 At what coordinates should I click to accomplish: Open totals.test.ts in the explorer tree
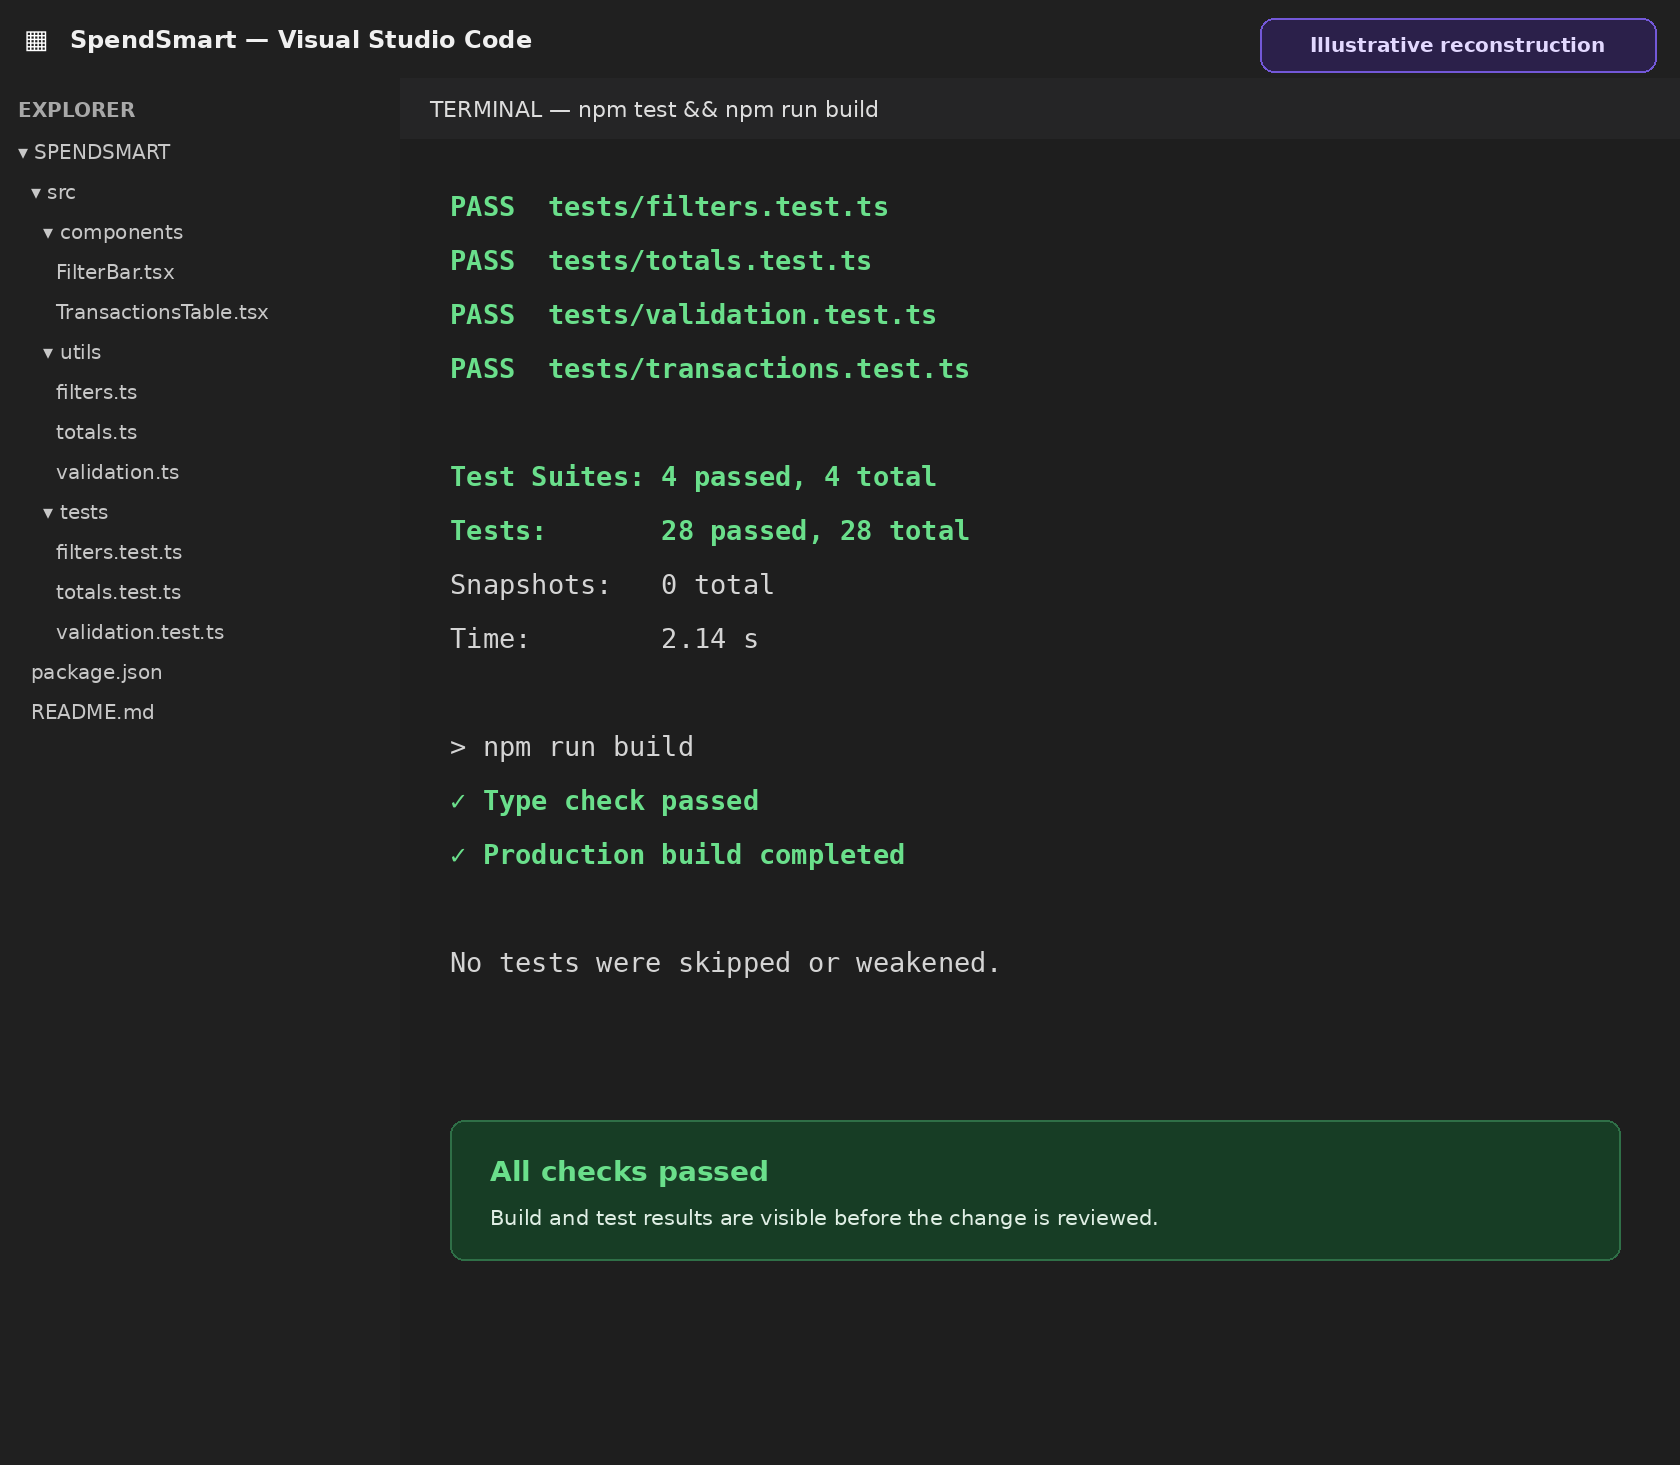point(118,592)
